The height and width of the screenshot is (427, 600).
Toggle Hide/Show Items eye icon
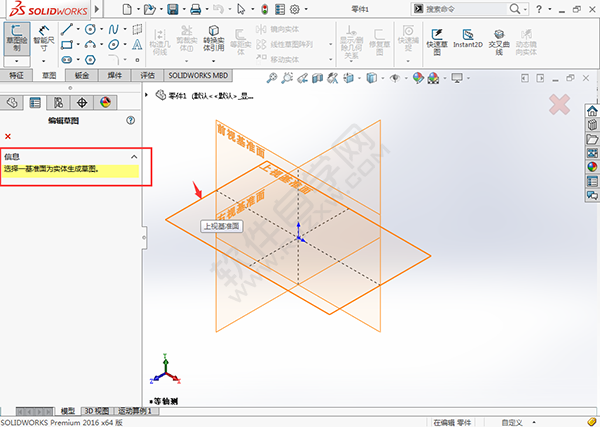395,78
